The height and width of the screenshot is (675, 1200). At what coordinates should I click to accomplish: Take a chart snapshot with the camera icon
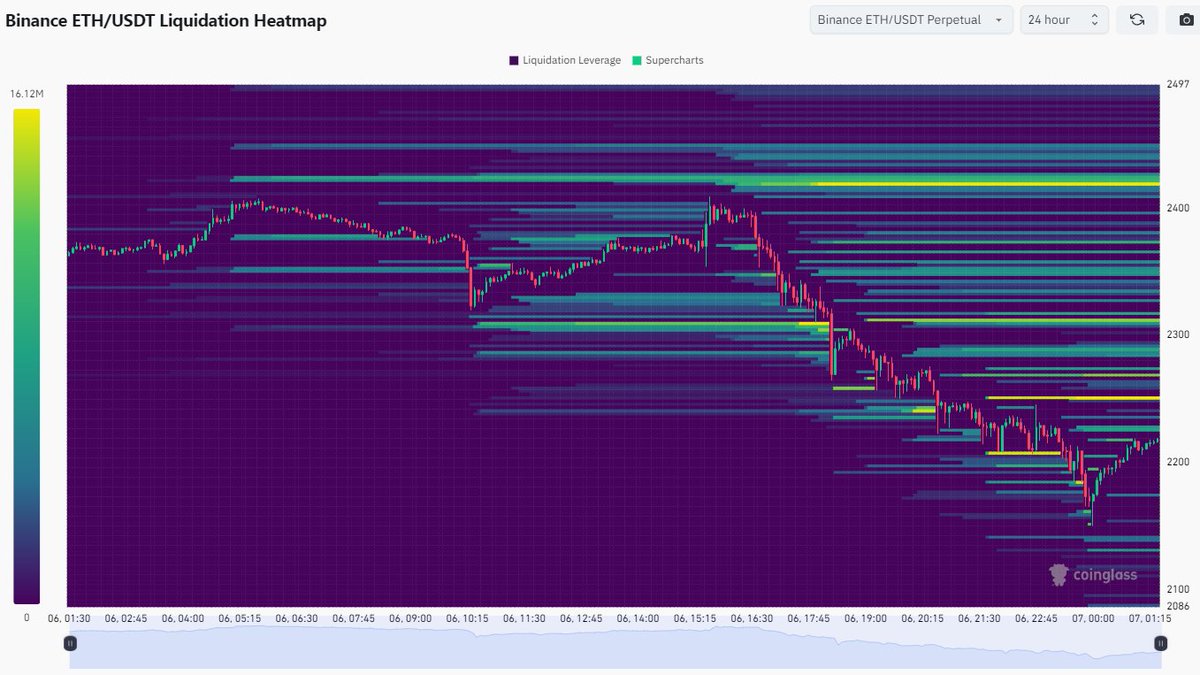(x=1185, y=20)
